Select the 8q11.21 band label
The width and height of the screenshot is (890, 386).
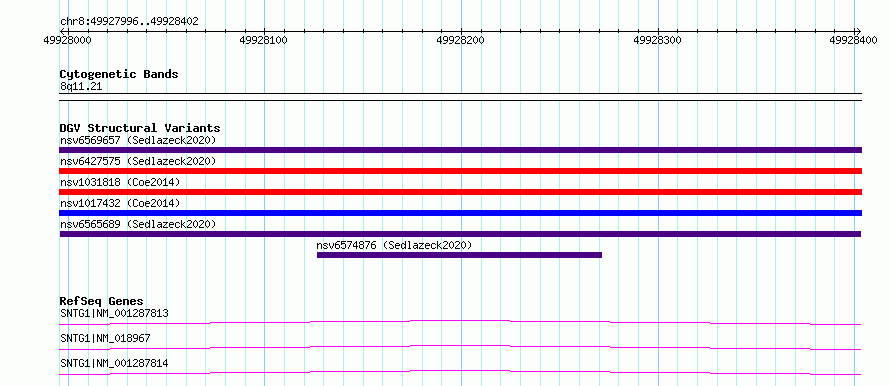pos(81,87)
